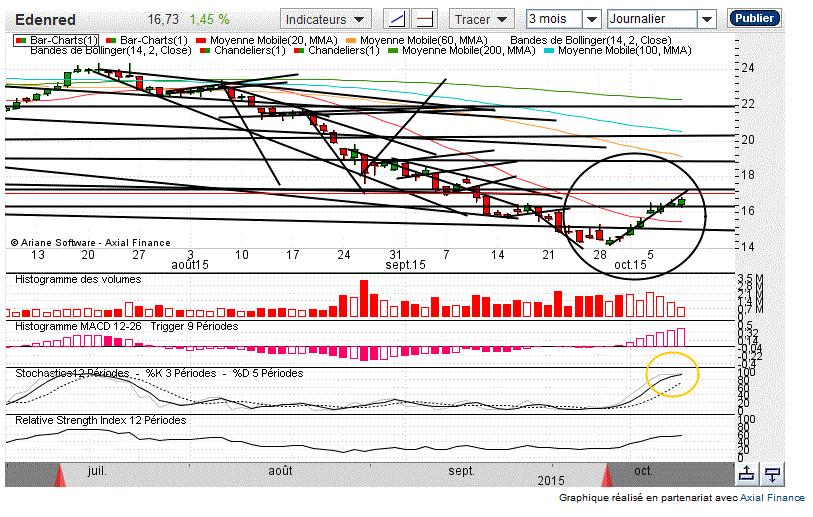Click Moyenne Mobile(60, MMA) legend entry
Screen dimensions: 813x517
(x=417, y=40)
